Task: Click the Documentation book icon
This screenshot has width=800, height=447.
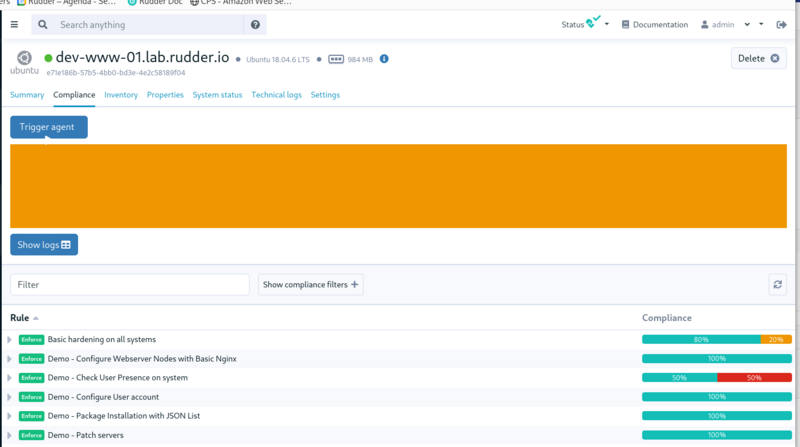Action: point(625,24)
